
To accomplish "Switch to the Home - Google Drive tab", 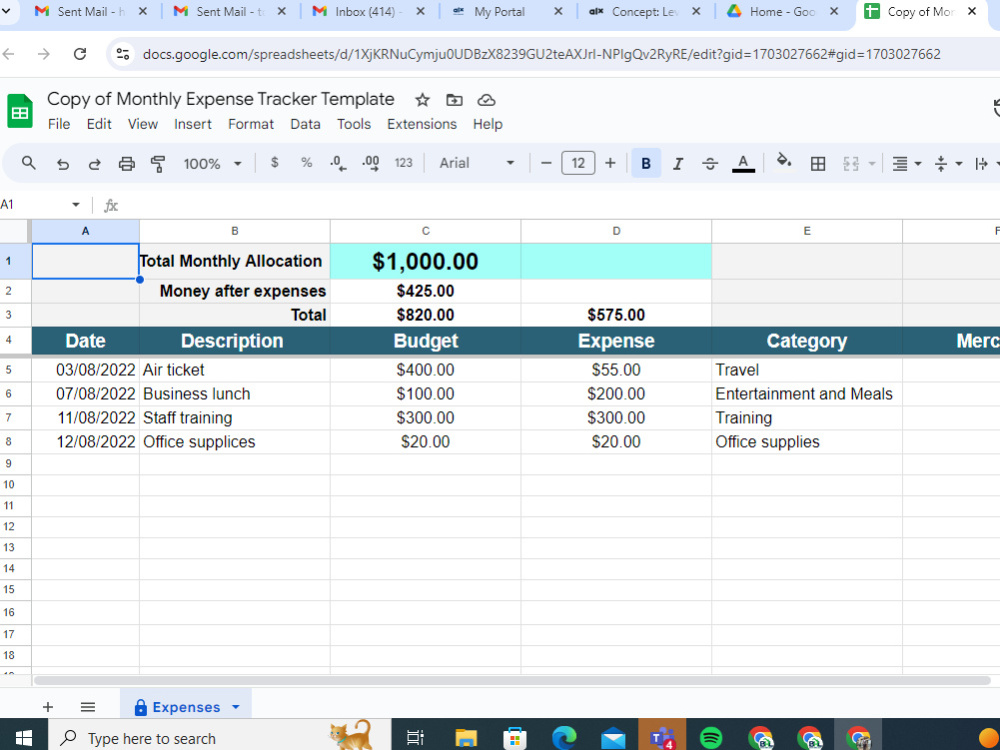I will 782,11.
